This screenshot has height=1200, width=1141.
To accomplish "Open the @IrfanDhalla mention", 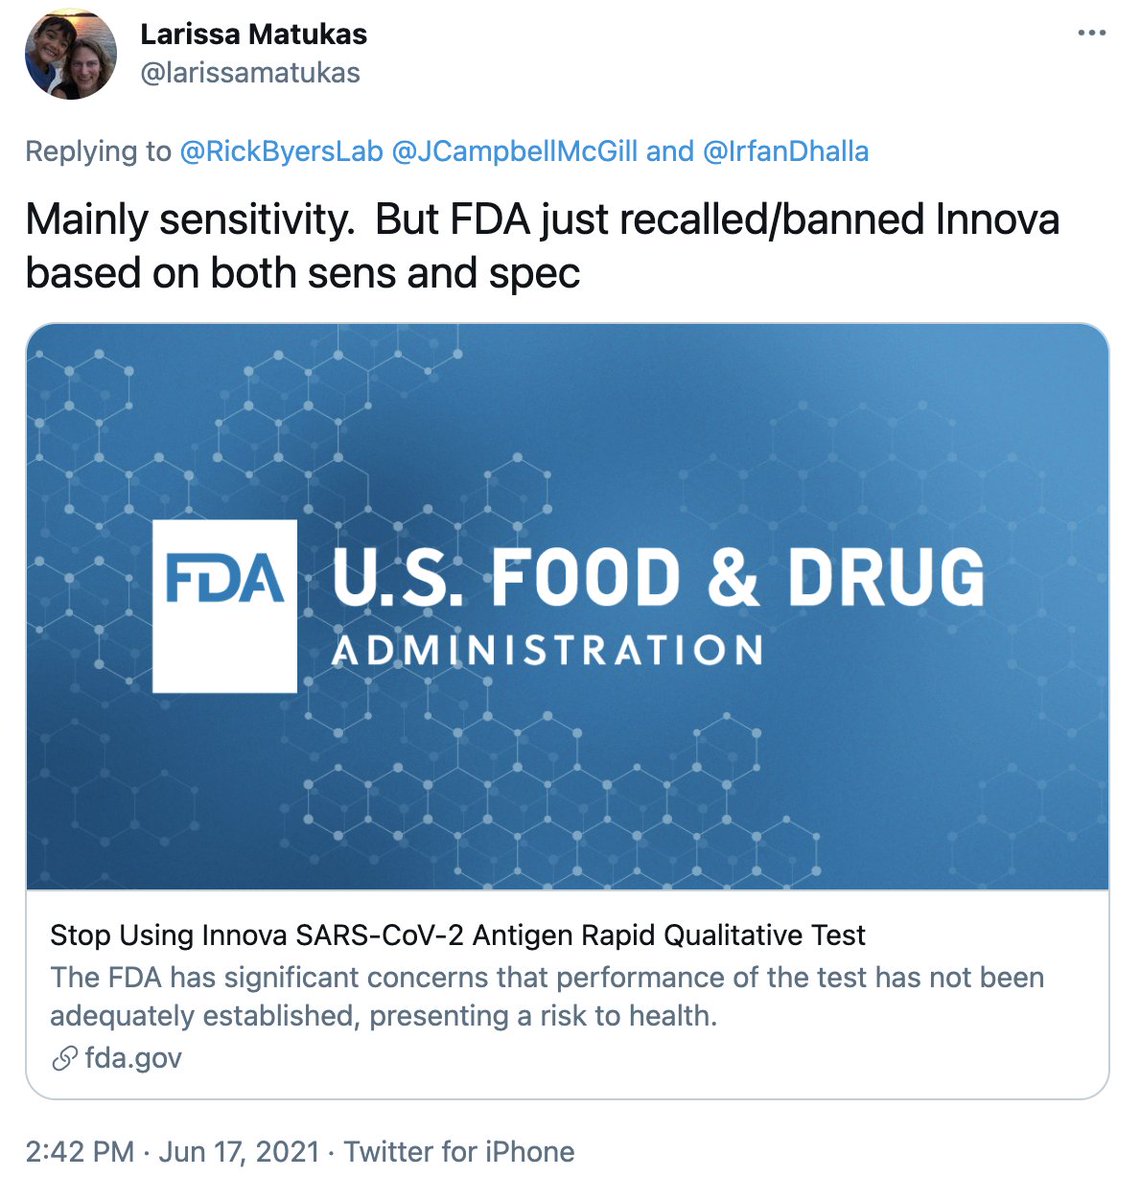I will (x=786, y=152).
